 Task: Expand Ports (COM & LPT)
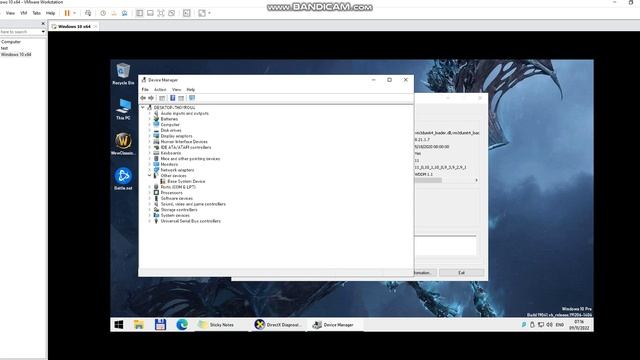coord(150,187)
